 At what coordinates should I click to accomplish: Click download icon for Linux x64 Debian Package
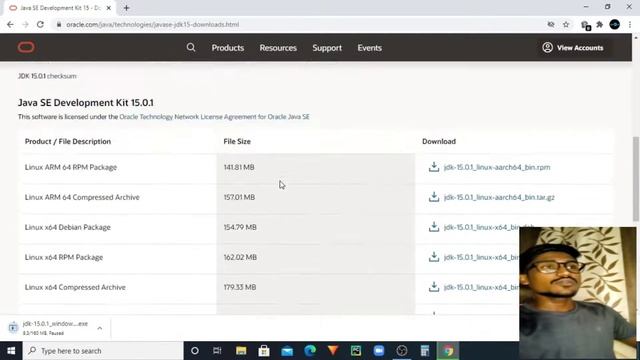click(433, 227)
